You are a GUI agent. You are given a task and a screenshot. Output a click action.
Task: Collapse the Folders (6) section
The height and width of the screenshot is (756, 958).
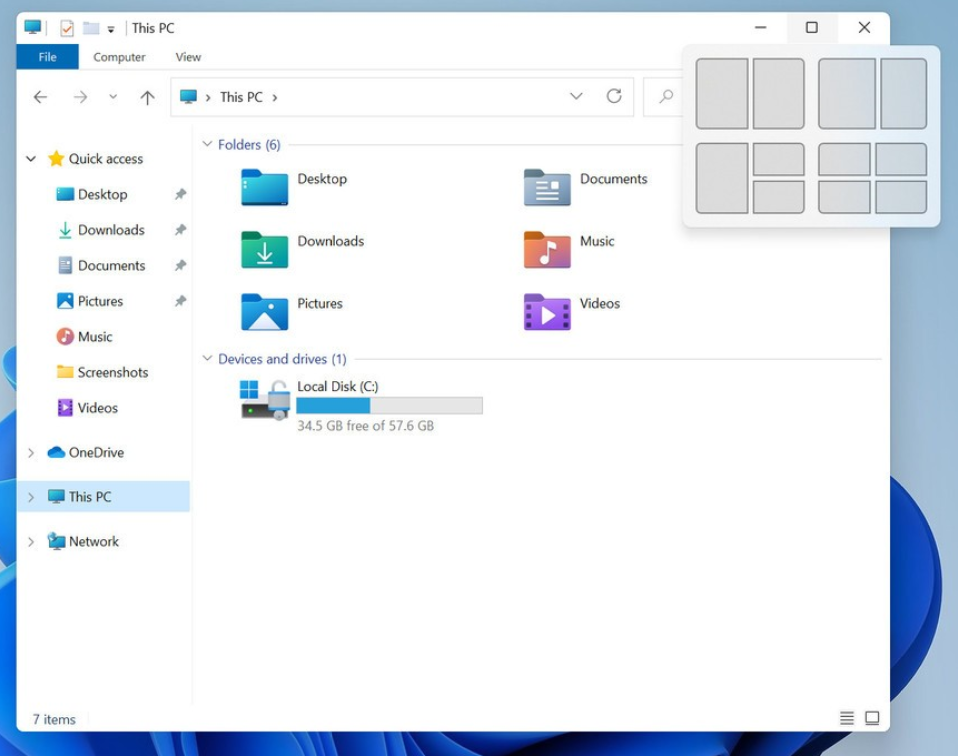tap(206, 144)
